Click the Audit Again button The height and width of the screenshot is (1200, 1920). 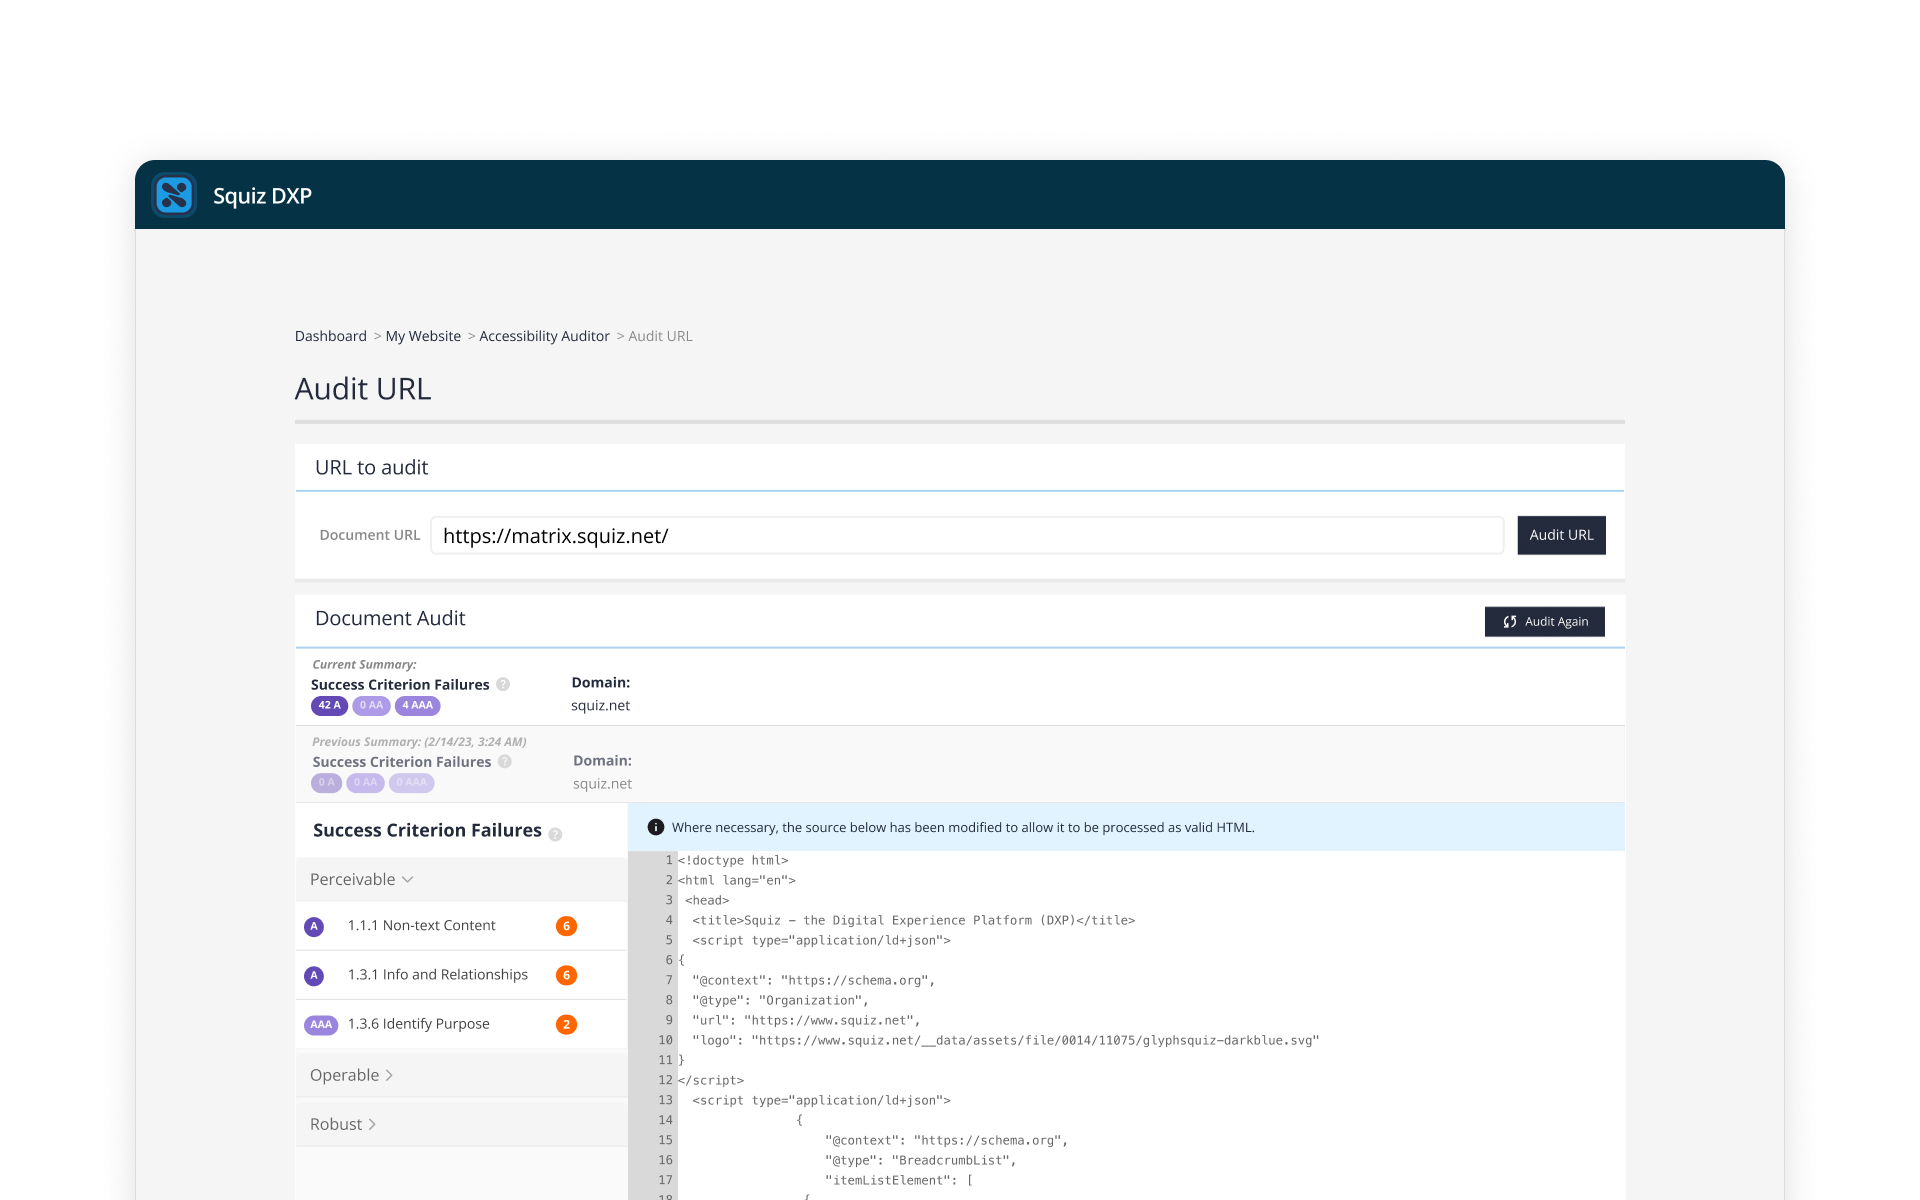tap(1544, 621)
